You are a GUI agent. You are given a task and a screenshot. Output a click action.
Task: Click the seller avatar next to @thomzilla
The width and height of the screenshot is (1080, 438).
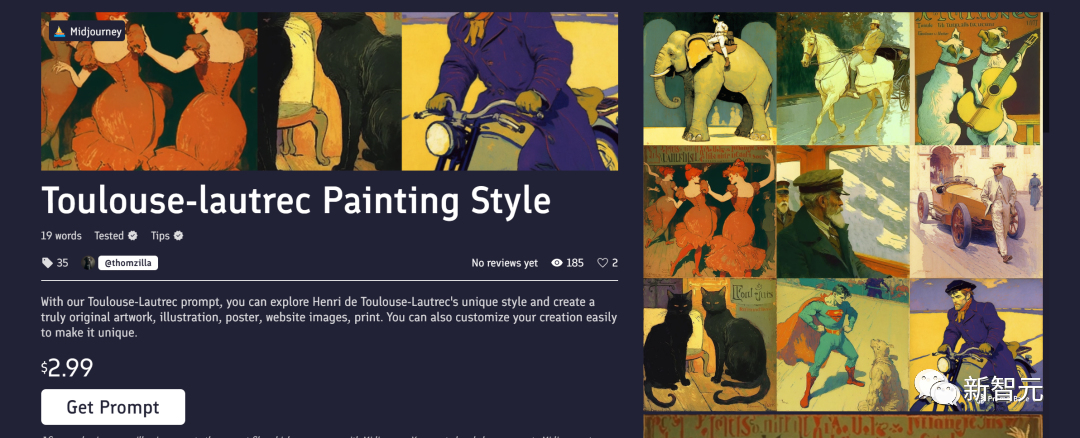pos(88,262)
